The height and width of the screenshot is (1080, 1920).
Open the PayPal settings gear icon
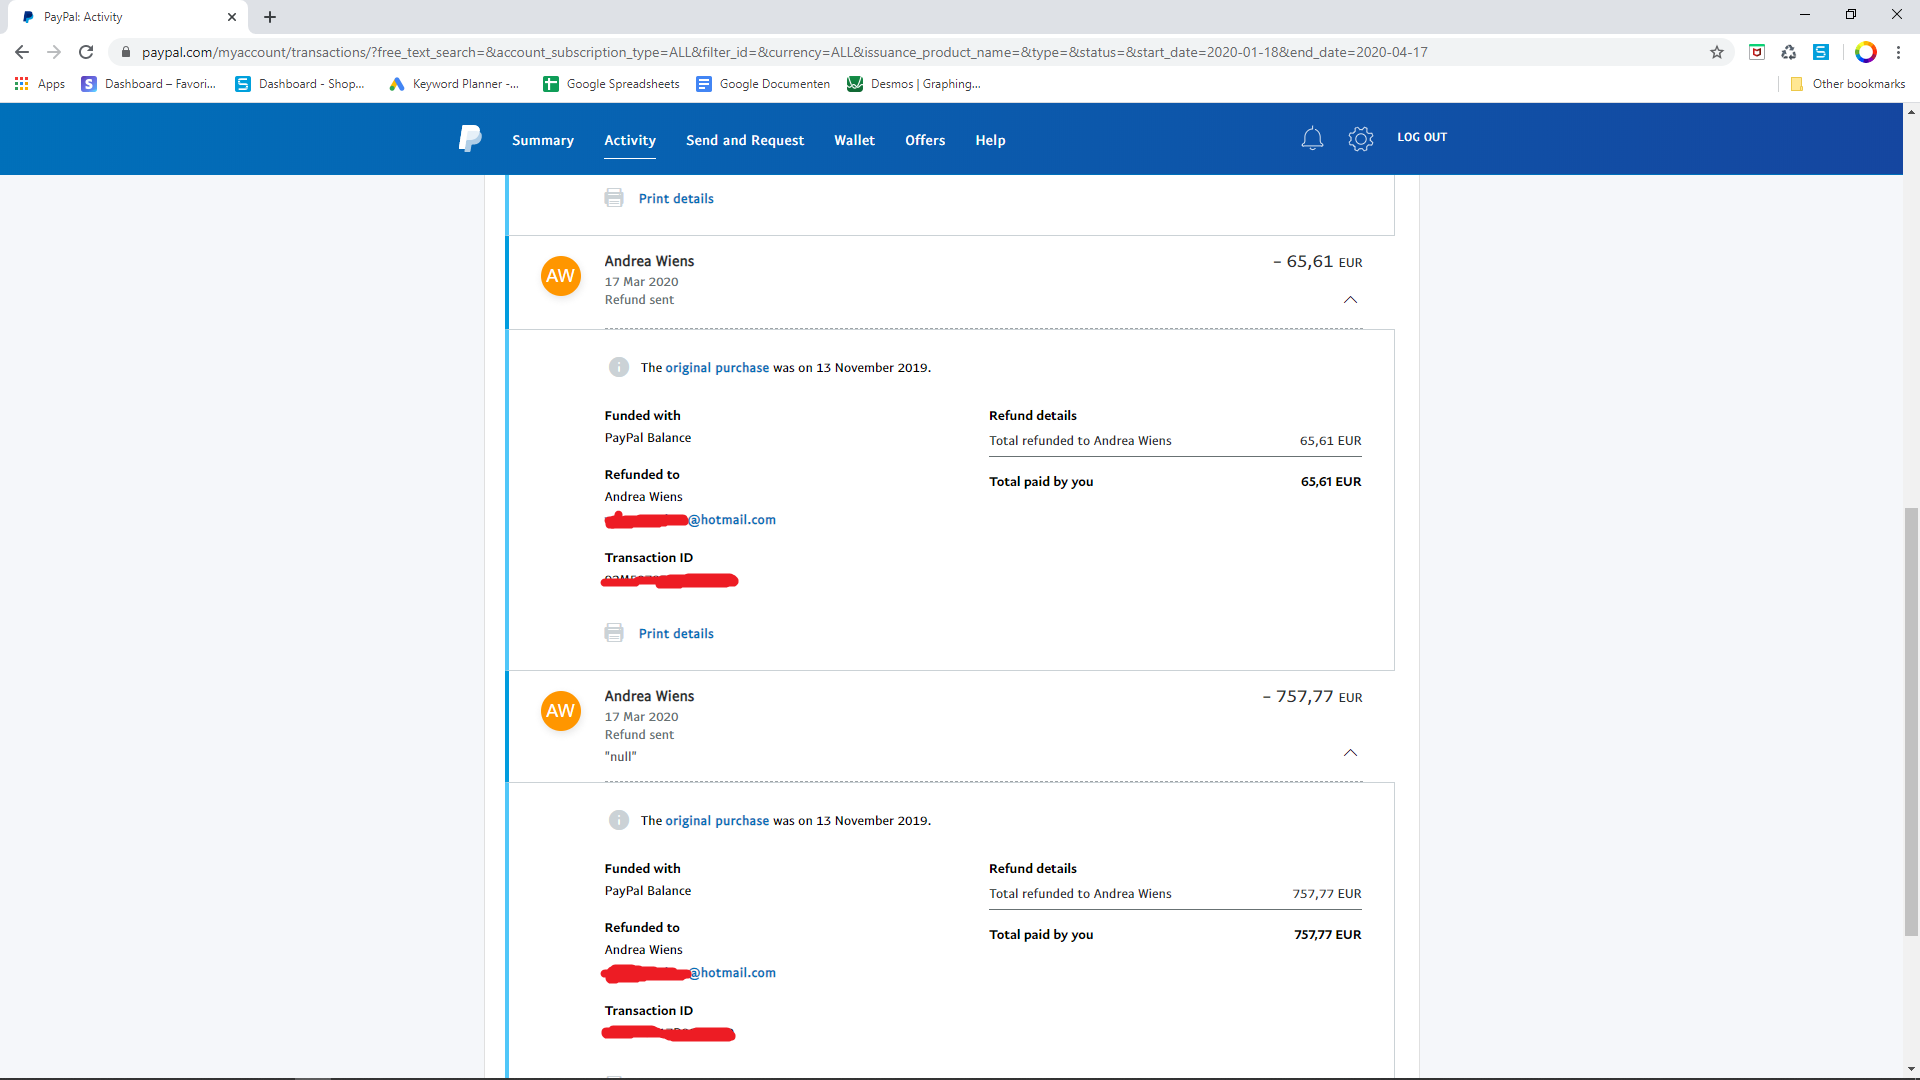click(x=1361, y=139)
